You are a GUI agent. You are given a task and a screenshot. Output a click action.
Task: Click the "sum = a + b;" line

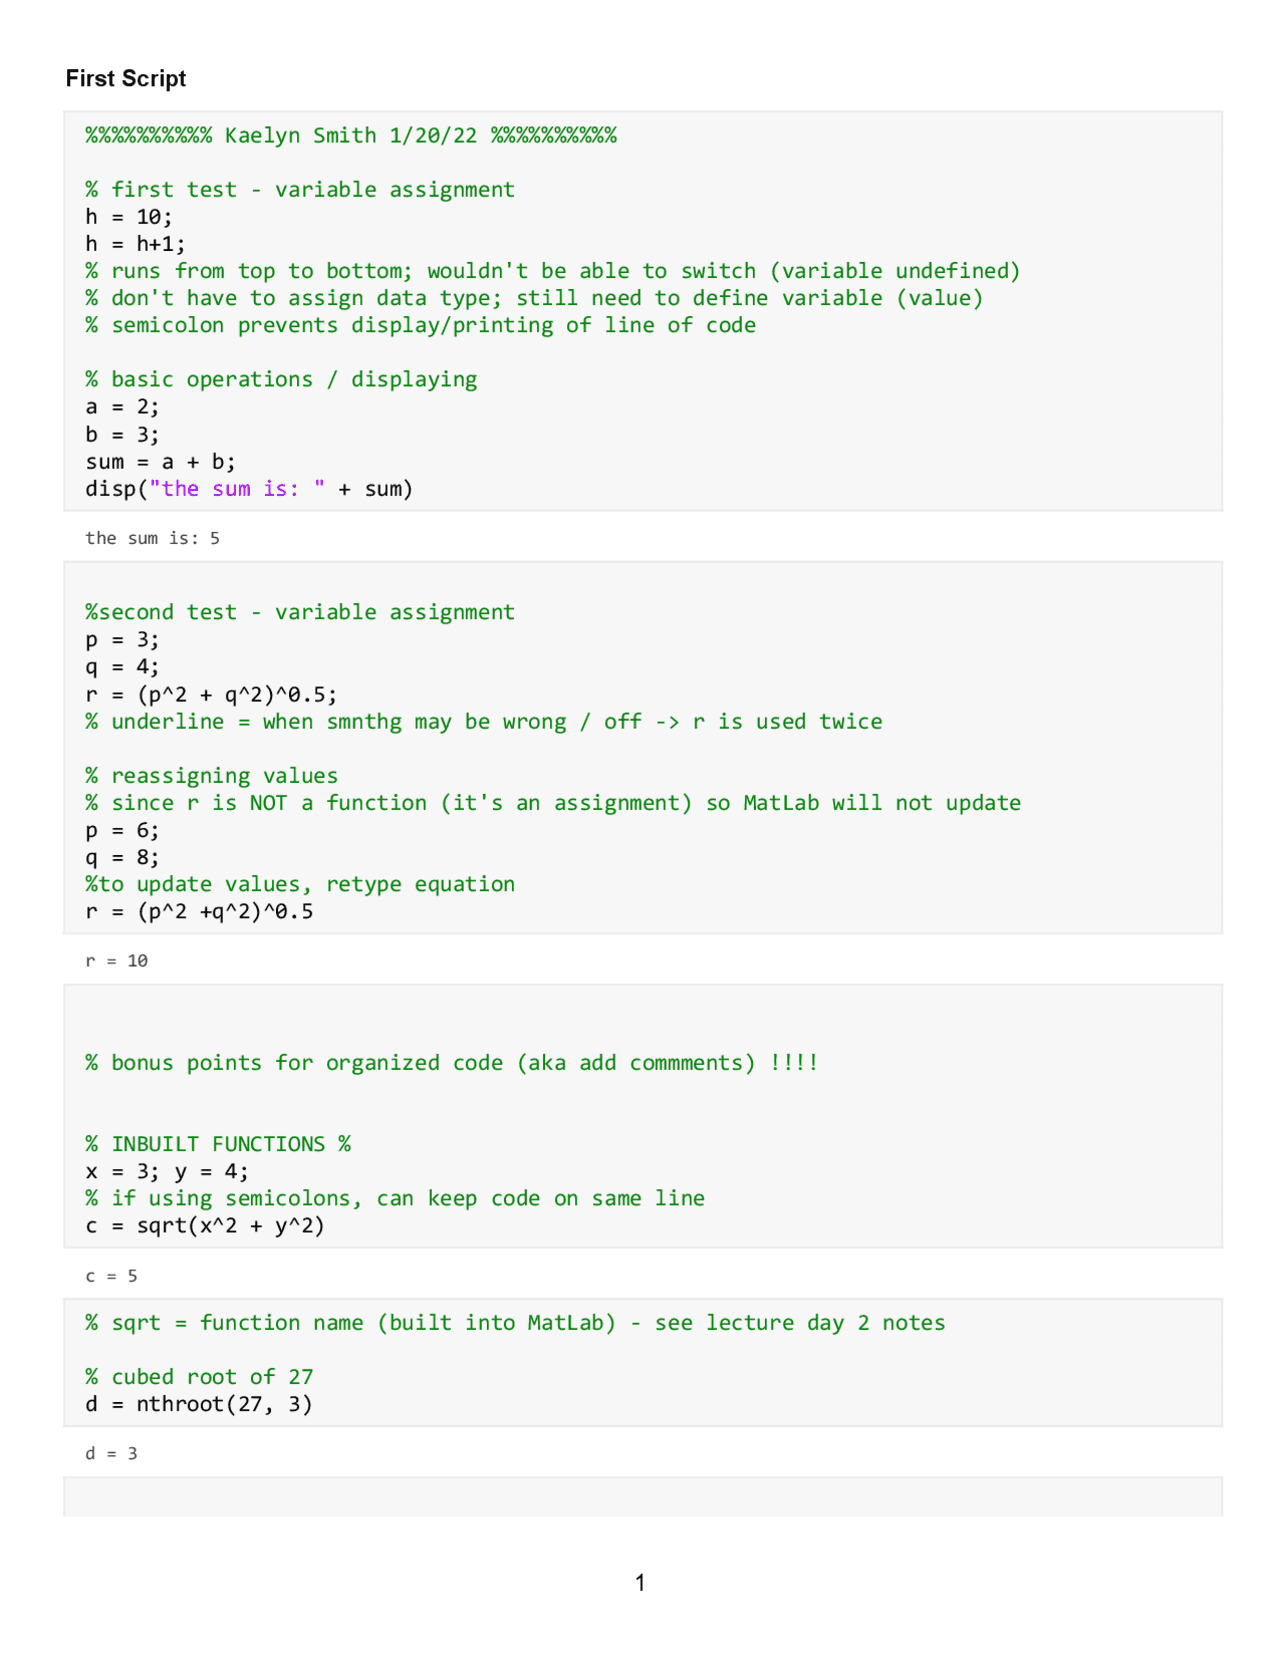pos(160,462)
